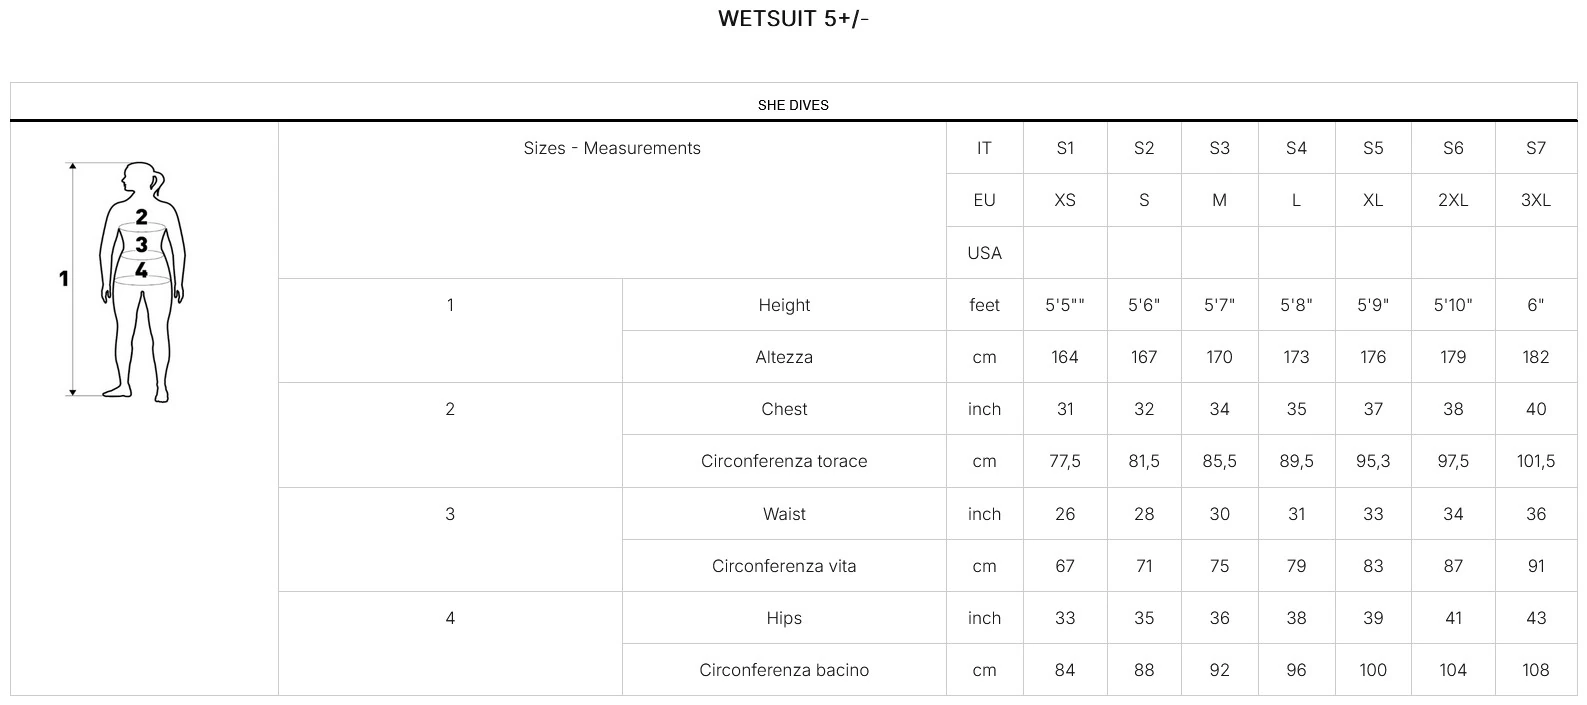Click the Circonferenza vita row label

click(784, 566)
